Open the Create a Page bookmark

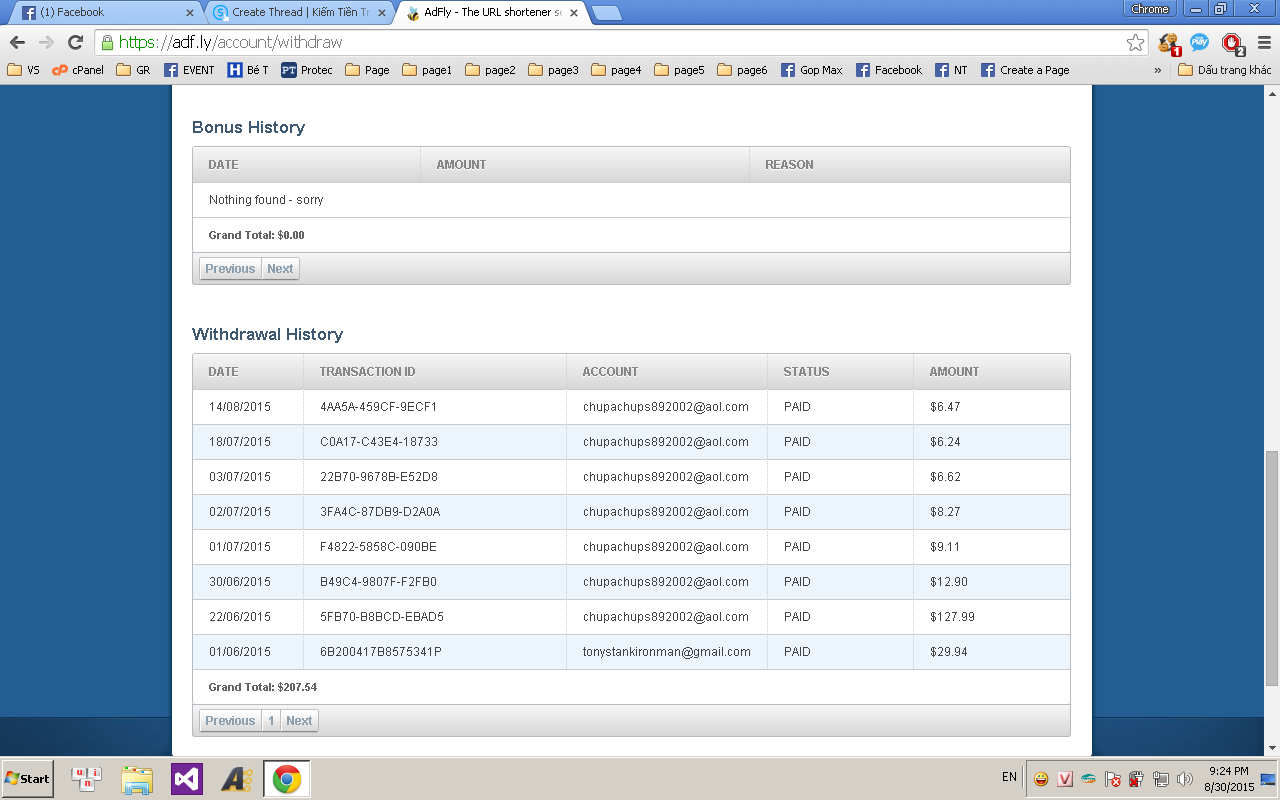click(1025, 70)
